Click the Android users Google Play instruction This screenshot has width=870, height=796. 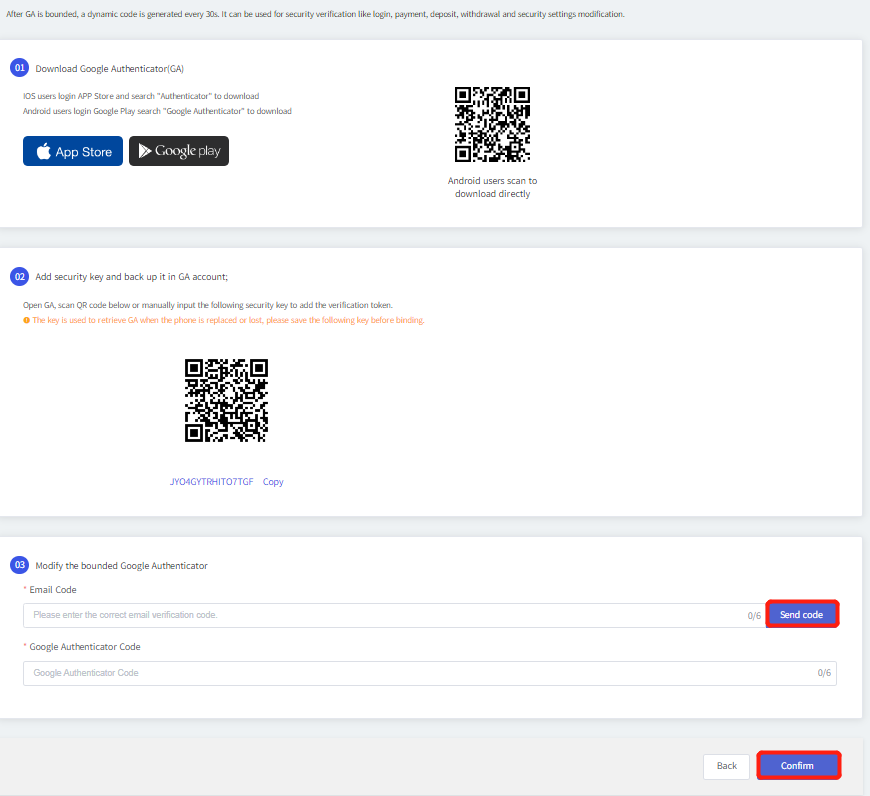tap(157, 111)
